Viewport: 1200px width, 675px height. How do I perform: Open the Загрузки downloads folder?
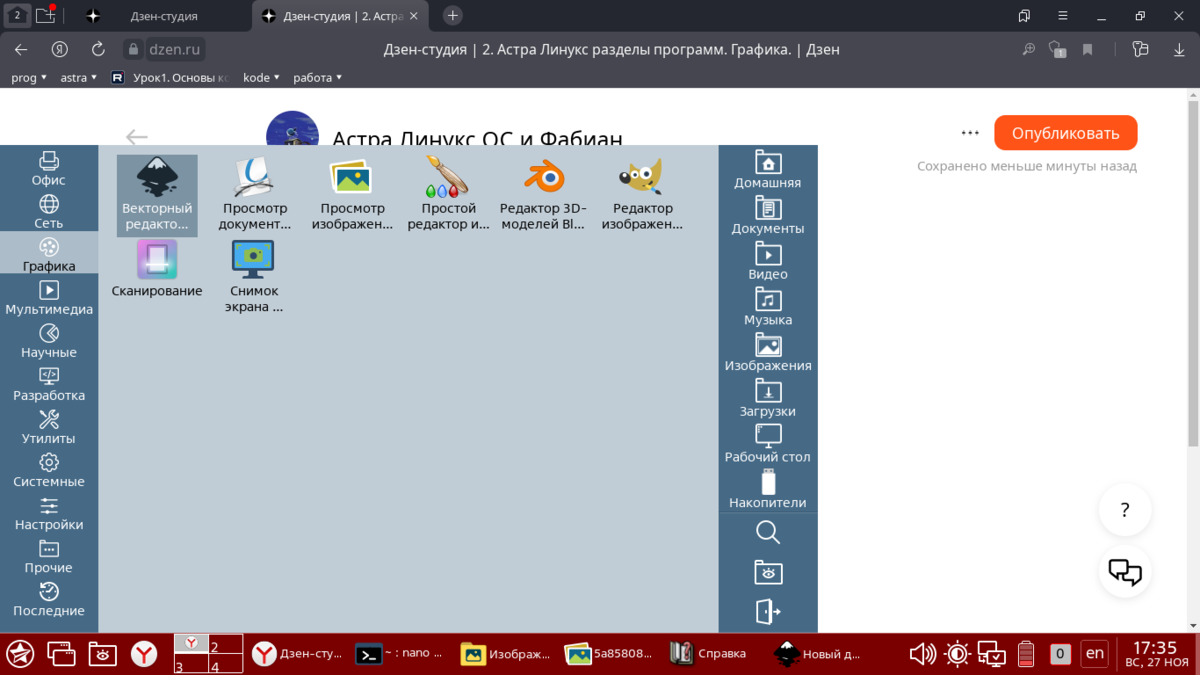[768, 398]
